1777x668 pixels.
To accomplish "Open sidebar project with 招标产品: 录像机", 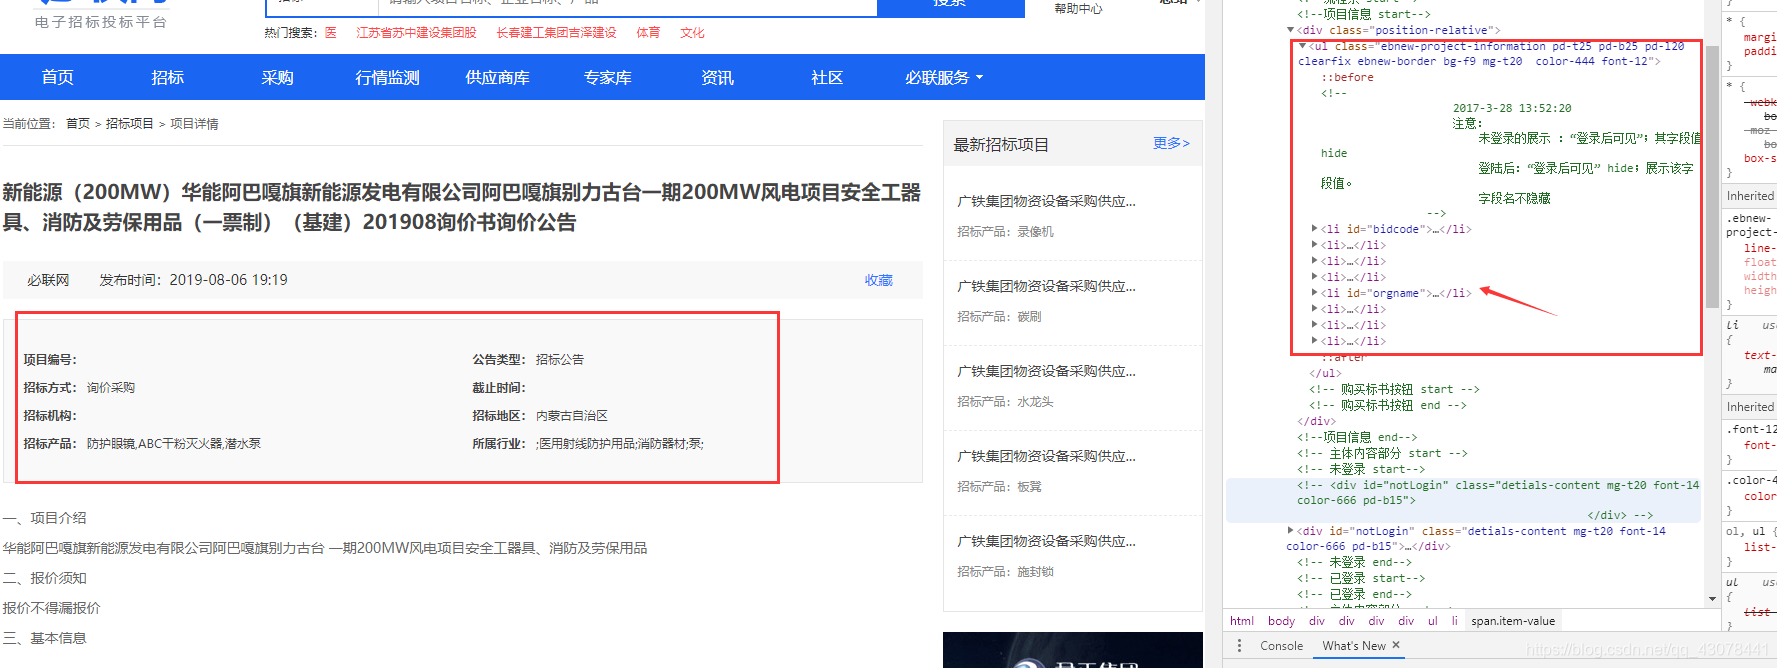I will 1046,201.
